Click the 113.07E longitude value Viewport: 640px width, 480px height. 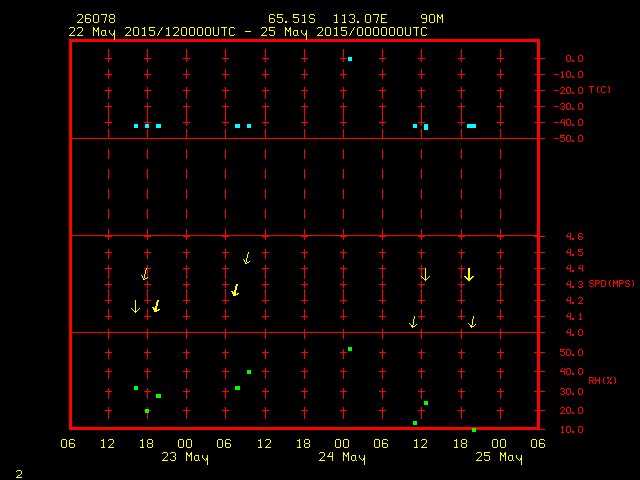pos(363,19)
